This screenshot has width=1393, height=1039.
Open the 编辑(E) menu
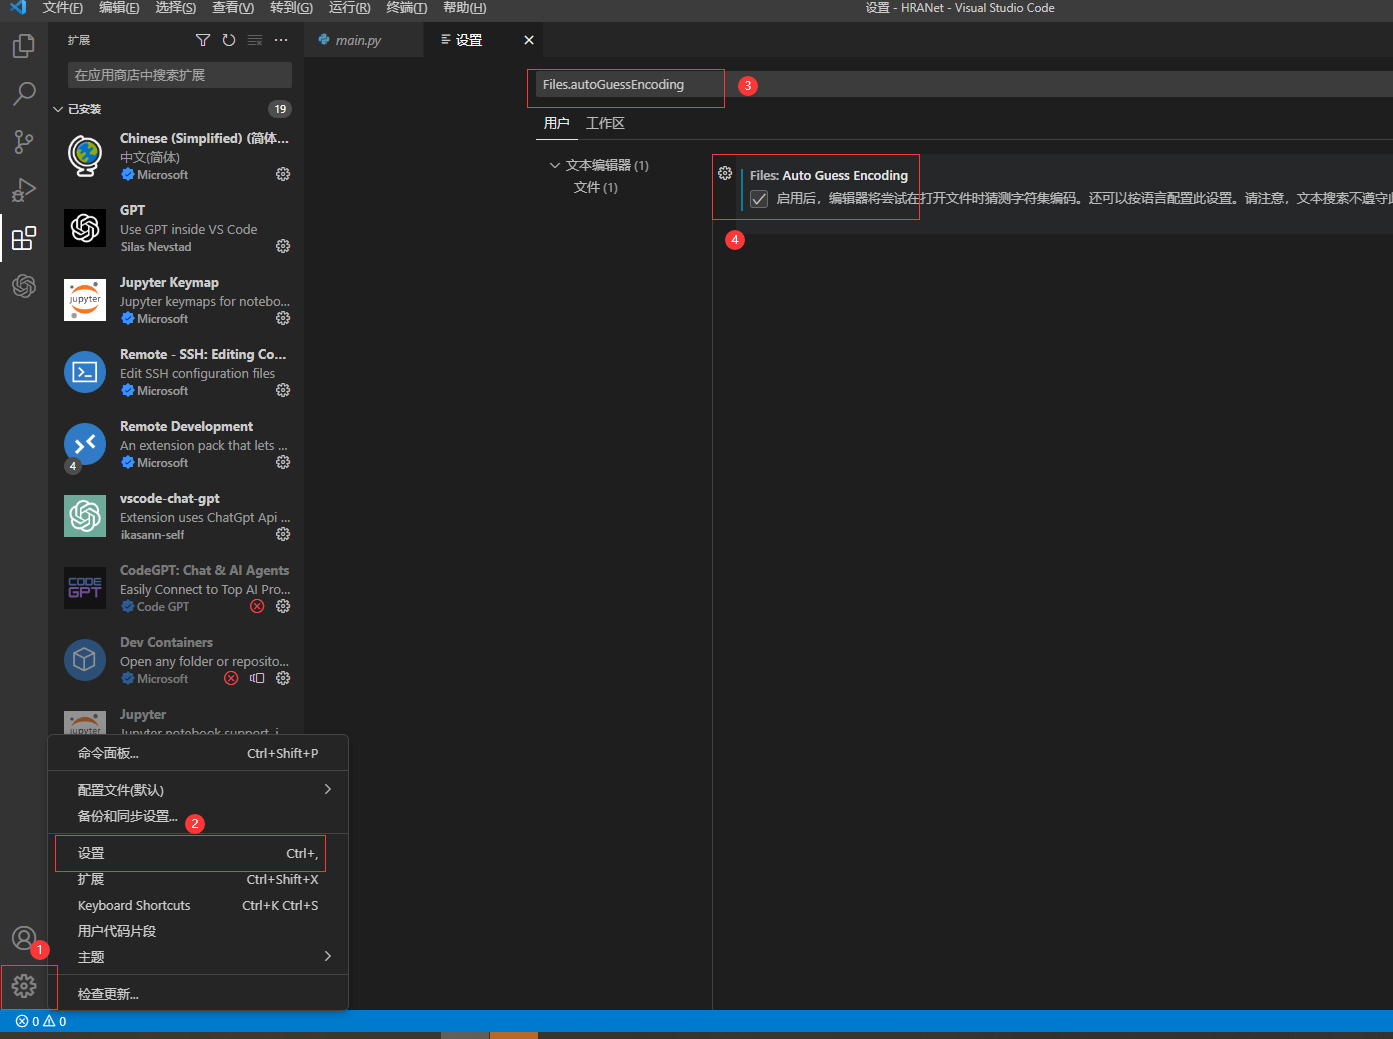coord(119,8)
